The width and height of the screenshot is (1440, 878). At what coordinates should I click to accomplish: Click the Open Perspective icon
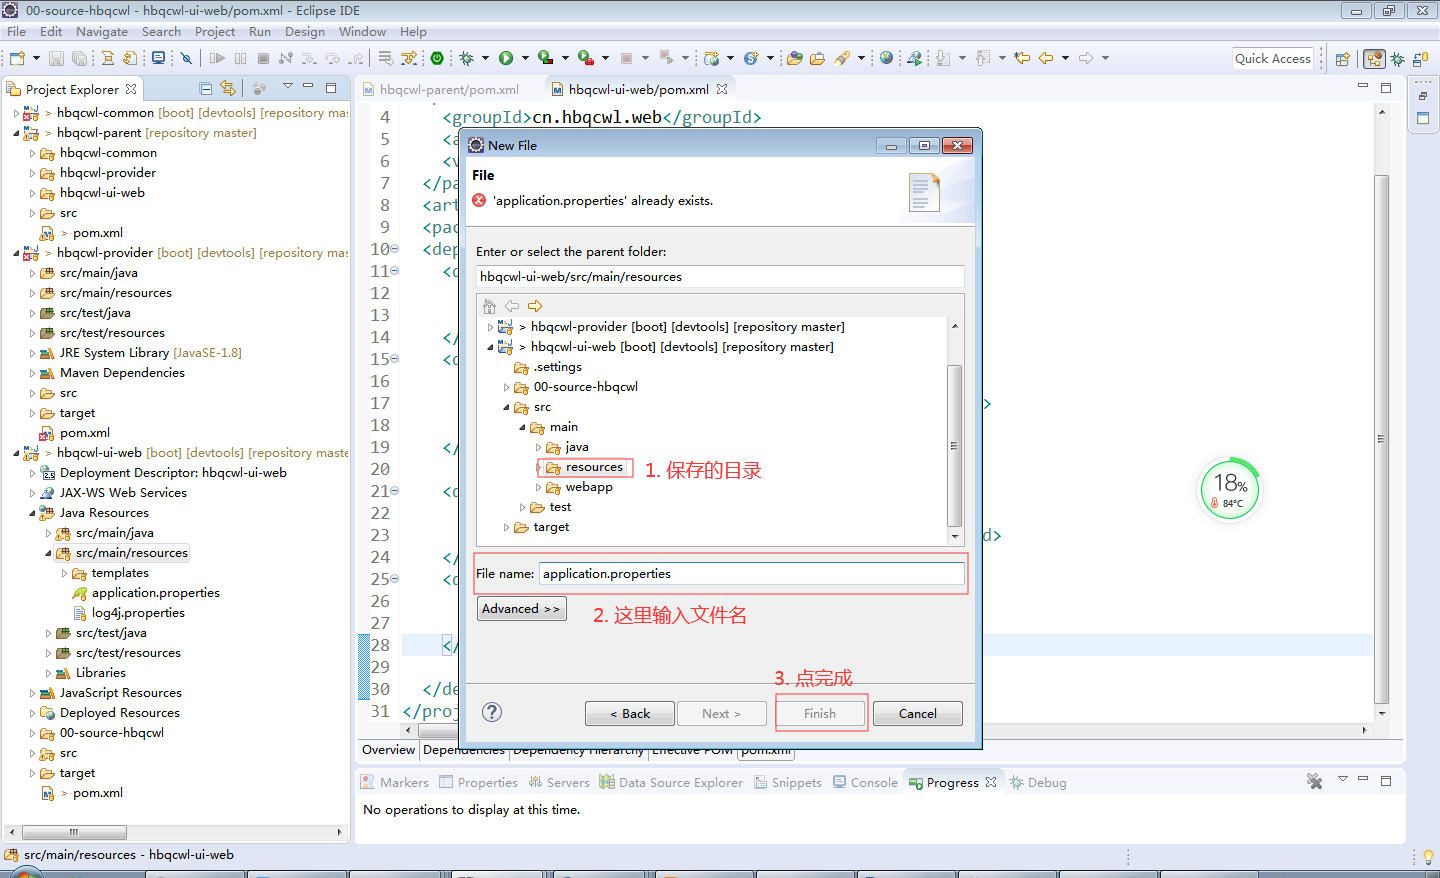1342,59
